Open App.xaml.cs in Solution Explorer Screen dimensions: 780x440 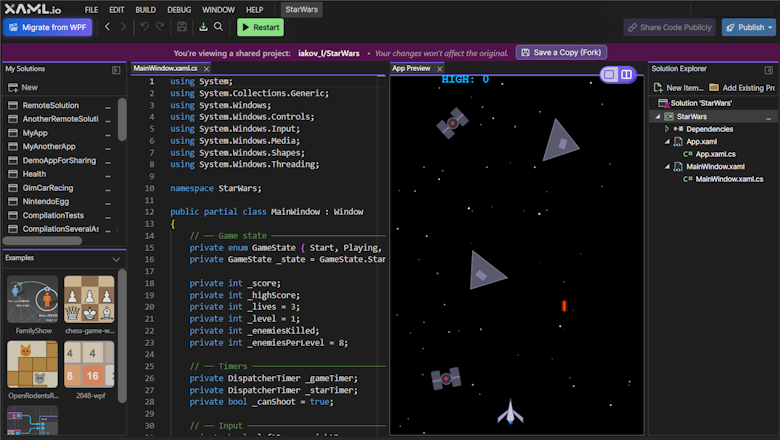coord(715,154)
